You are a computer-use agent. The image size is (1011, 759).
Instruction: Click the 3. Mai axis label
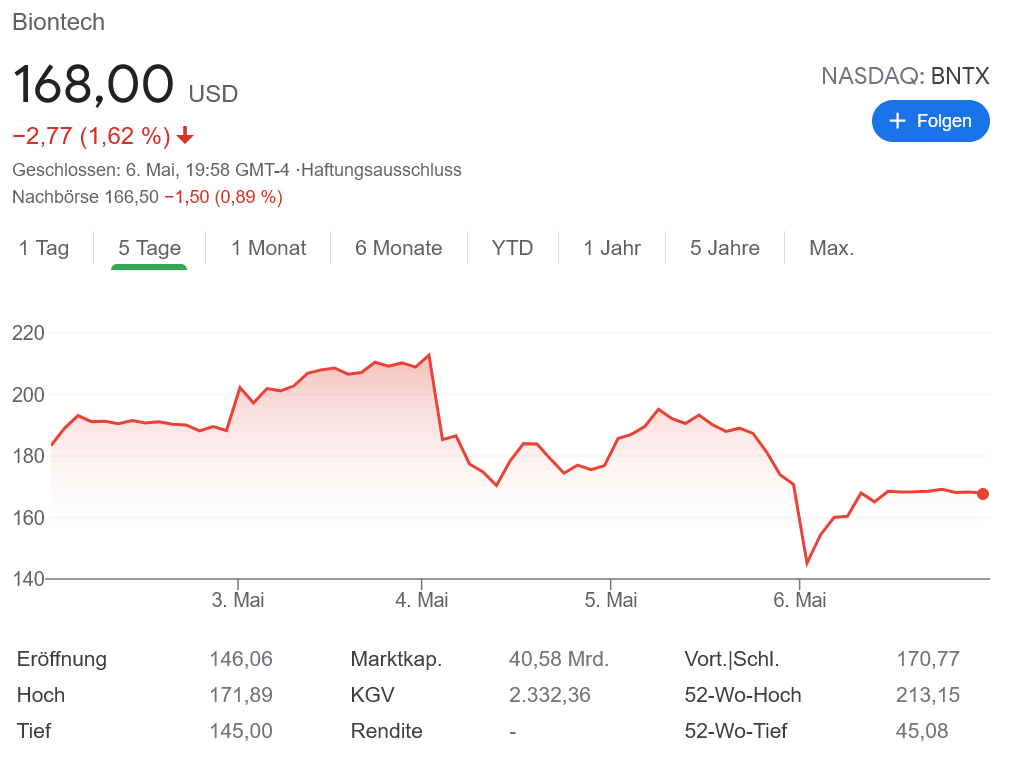coord(238,600)
